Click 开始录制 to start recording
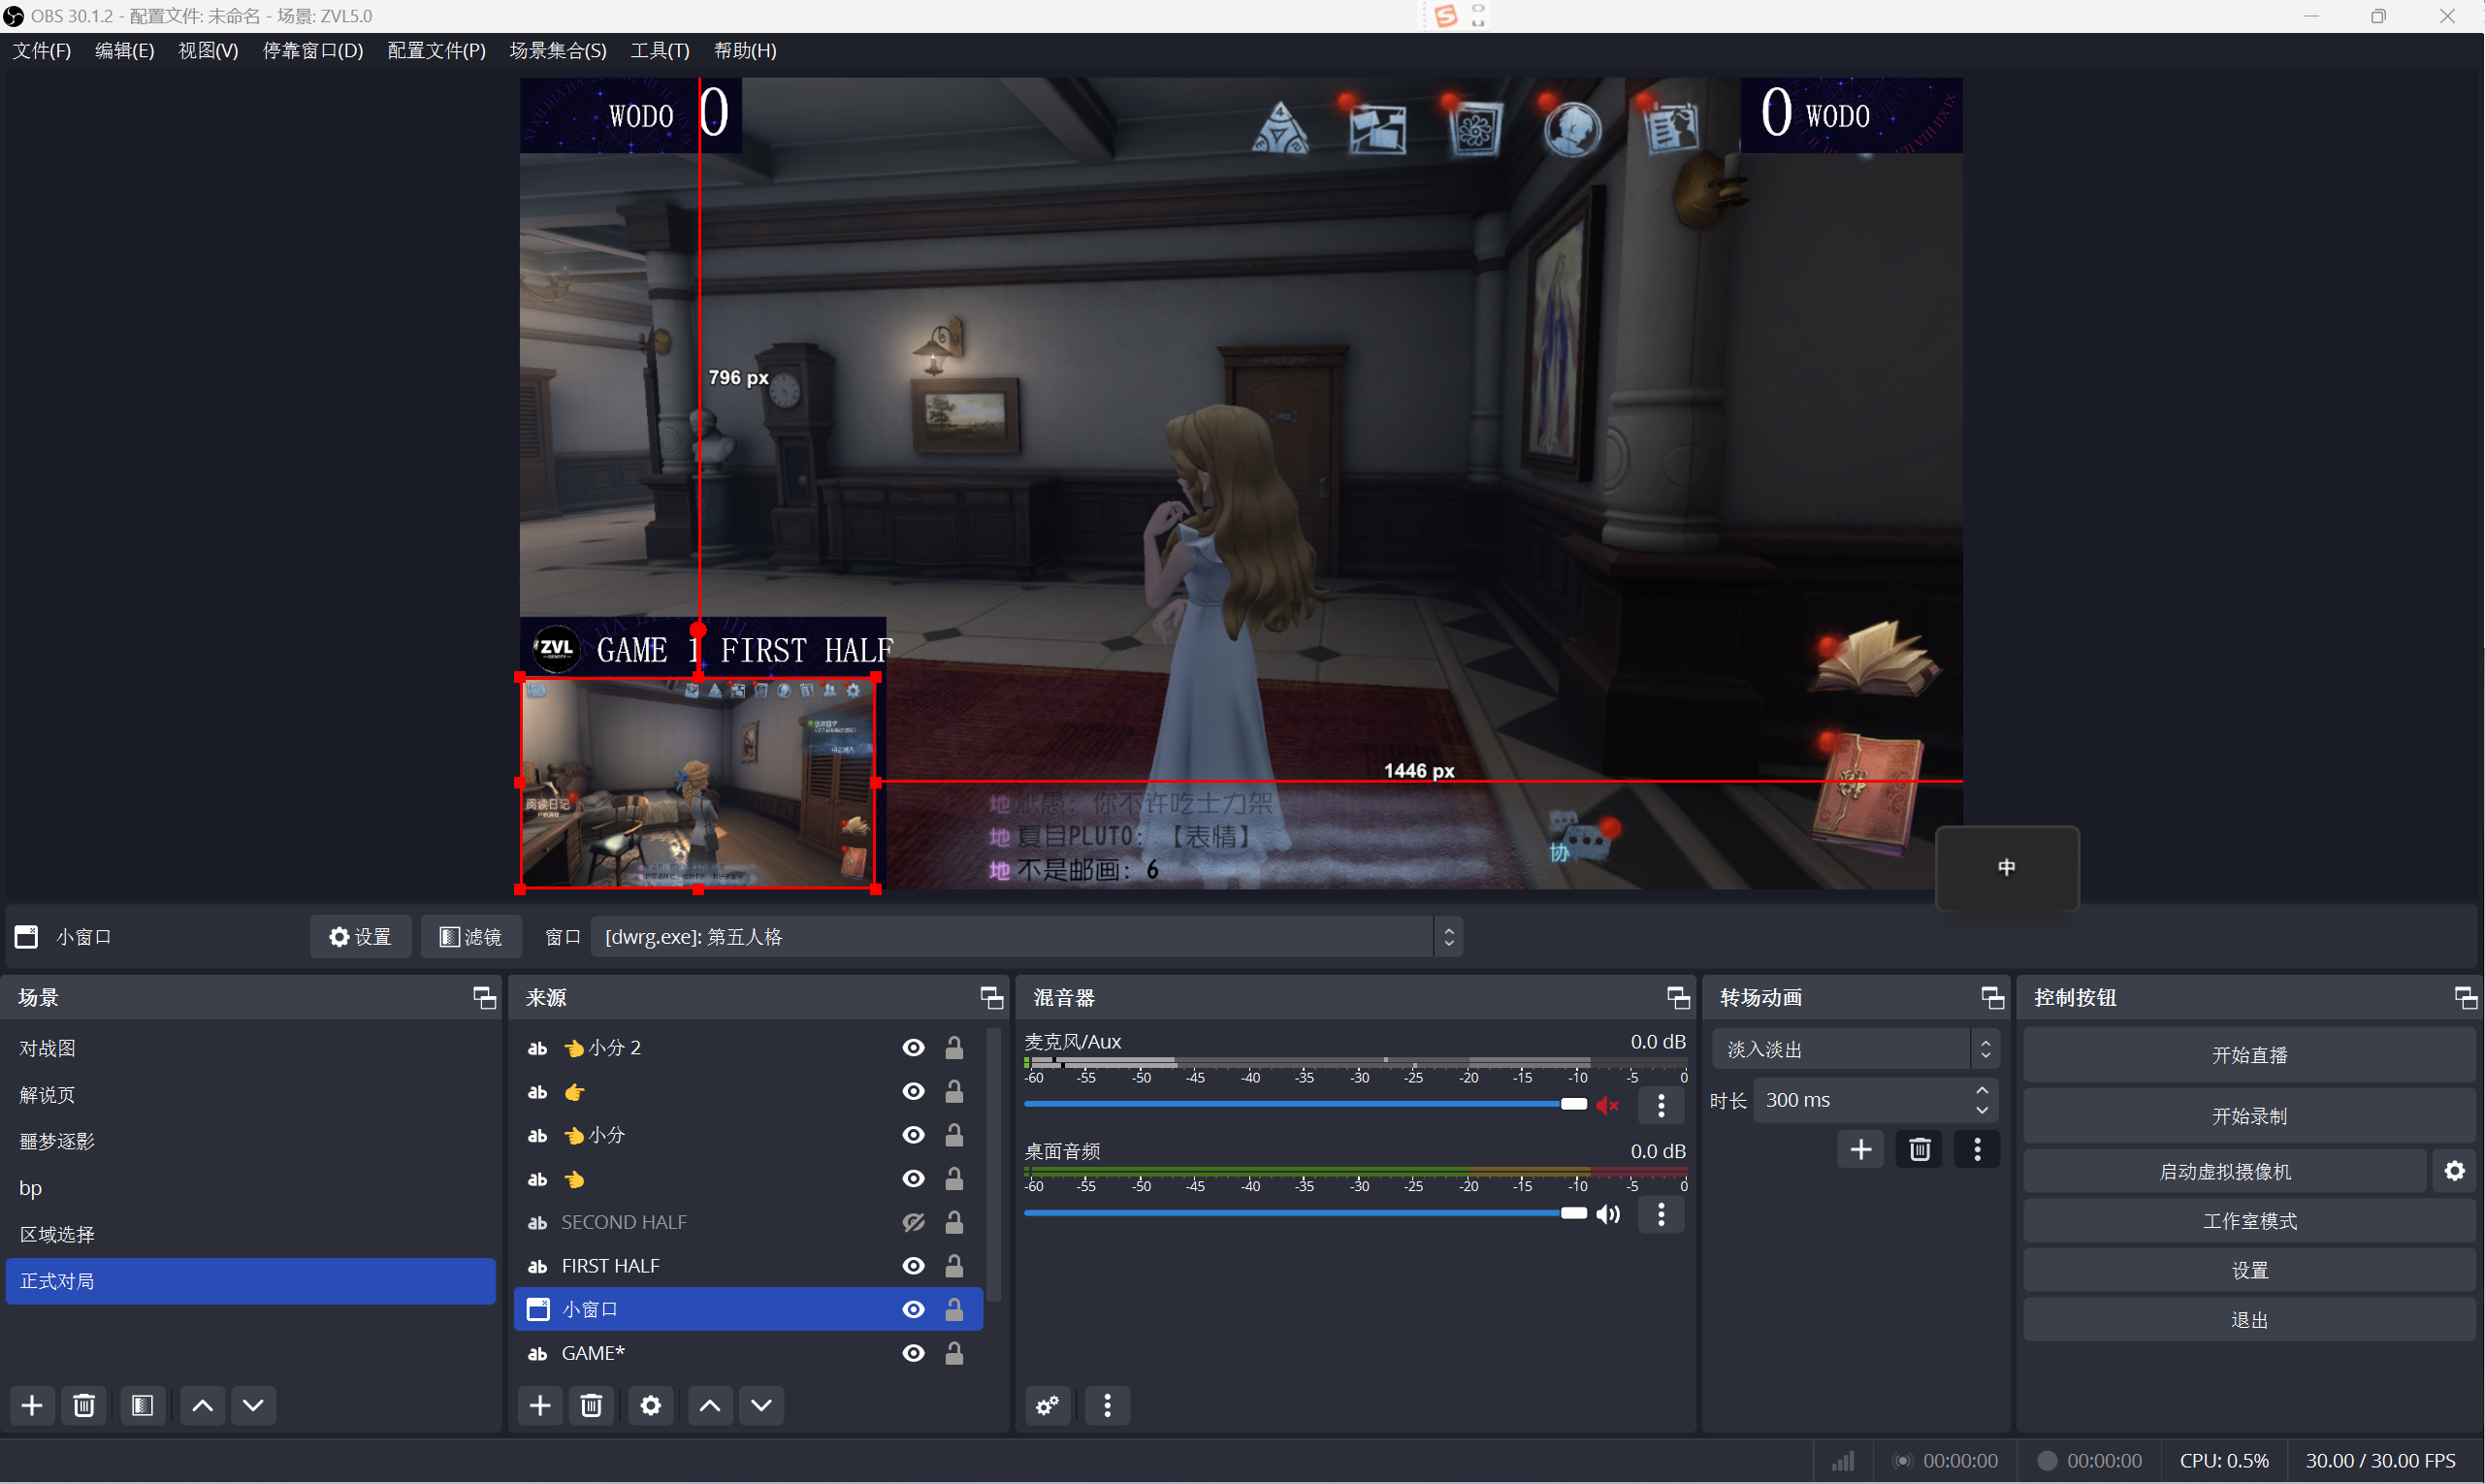 click(2249, 1115)
